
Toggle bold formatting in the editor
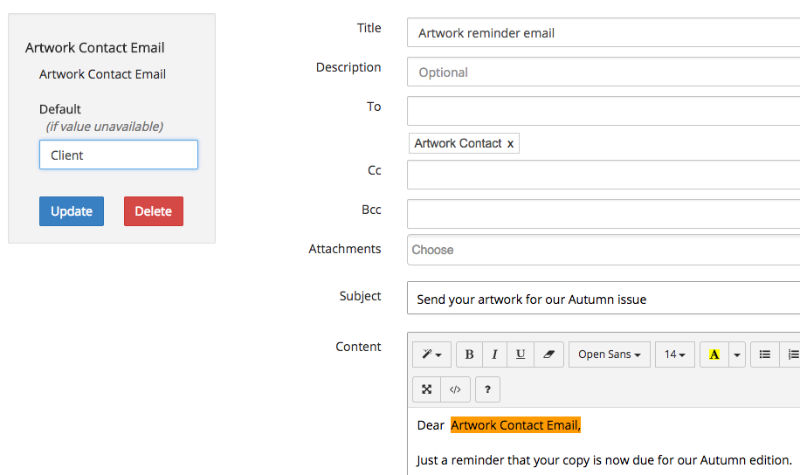(x=469, y=354)
